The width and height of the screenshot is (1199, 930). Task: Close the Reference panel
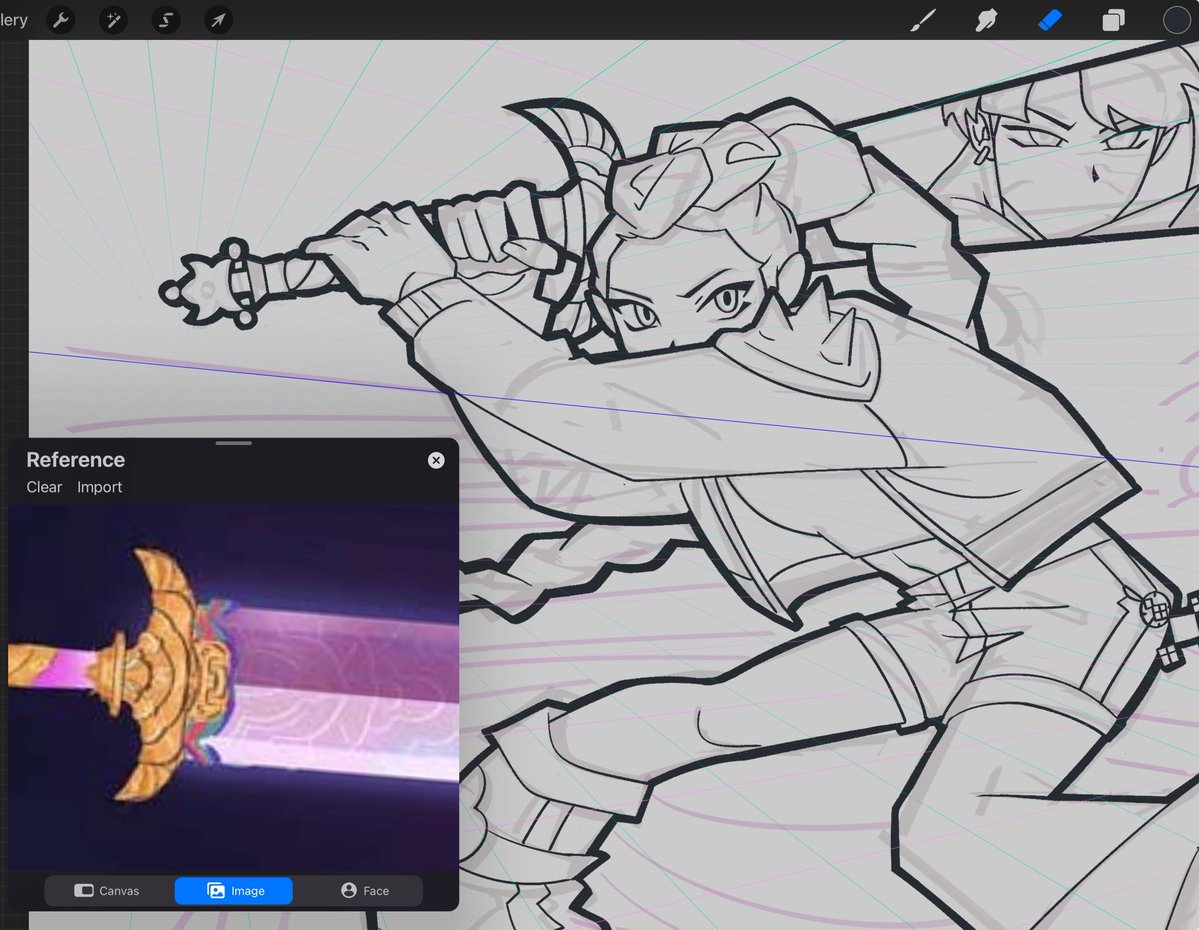click(436, 460)
